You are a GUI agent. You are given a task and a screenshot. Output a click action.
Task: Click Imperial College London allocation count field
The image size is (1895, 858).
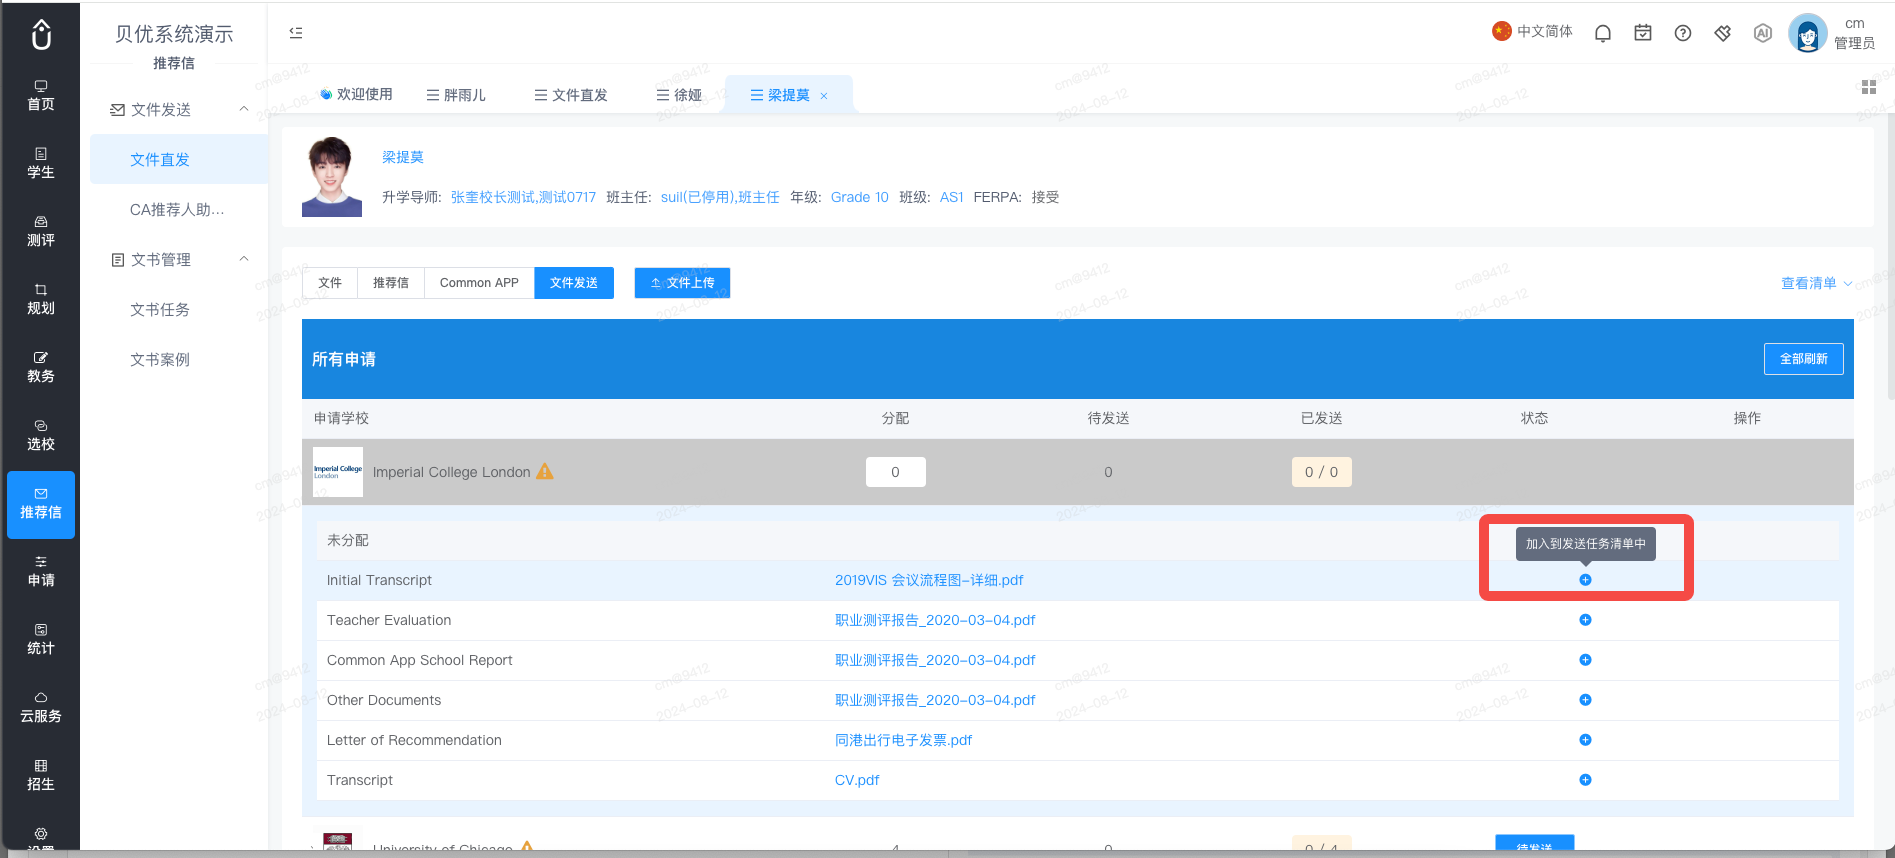pos(895,472)
